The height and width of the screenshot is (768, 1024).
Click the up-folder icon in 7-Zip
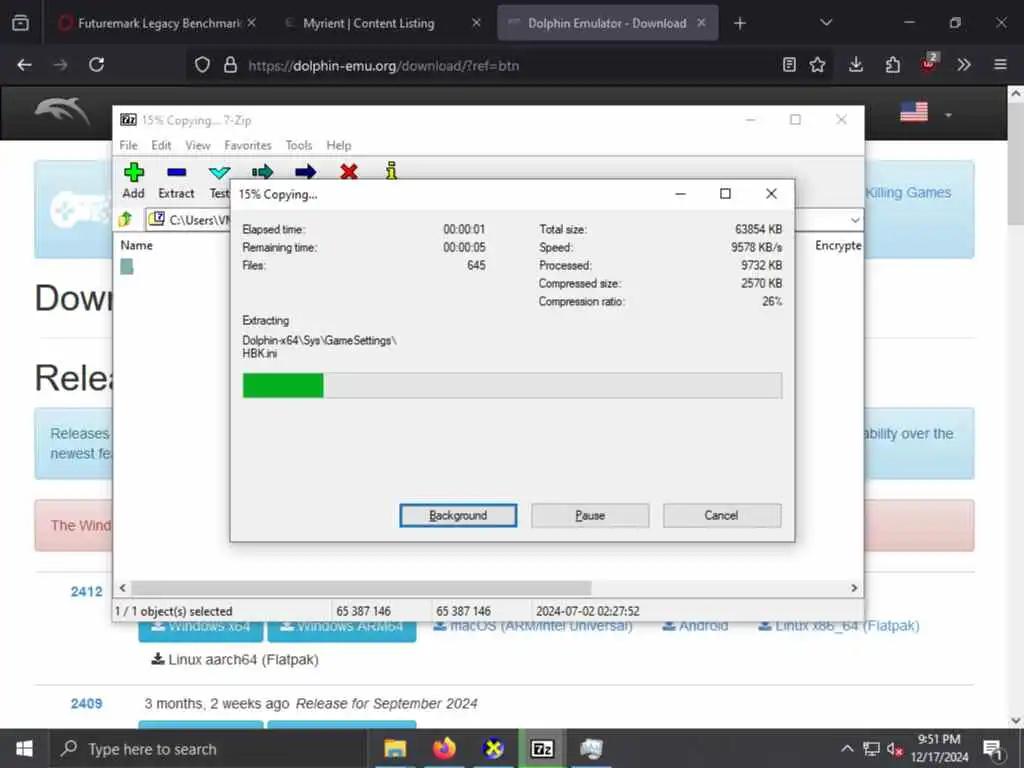pyautogui.click(x=125, y=219)
